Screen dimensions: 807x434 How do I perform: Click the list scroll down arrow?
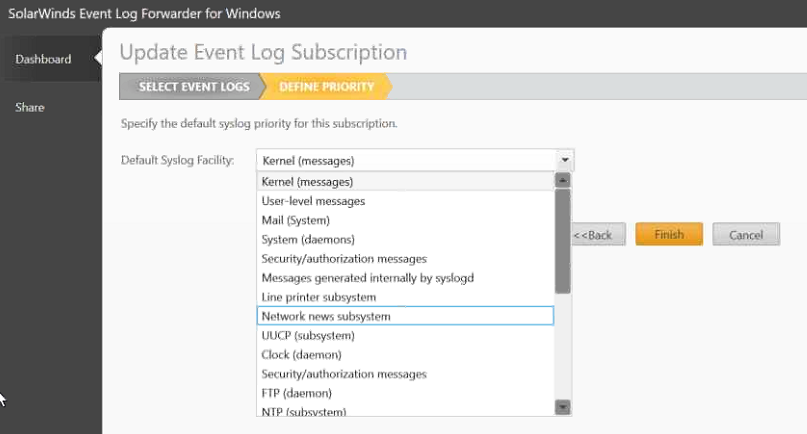563,407
